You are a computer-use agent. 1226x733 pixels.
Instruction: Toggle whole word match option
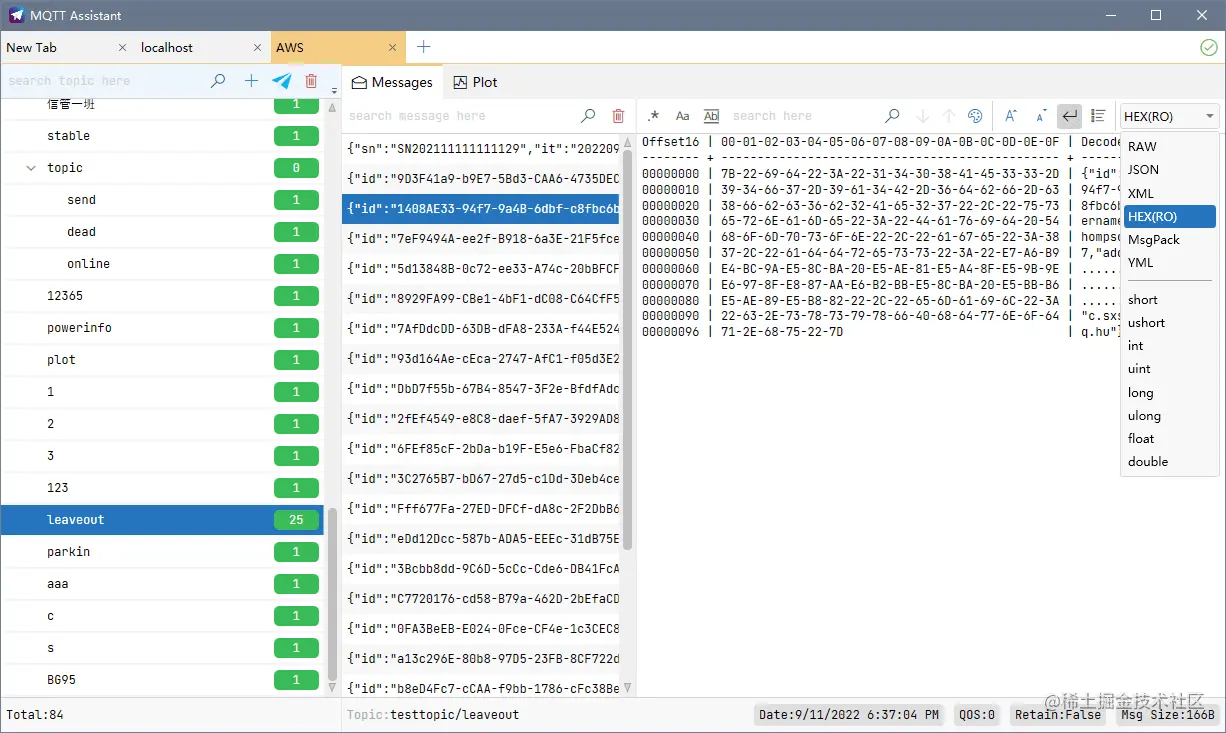click(x=711, y=116)
